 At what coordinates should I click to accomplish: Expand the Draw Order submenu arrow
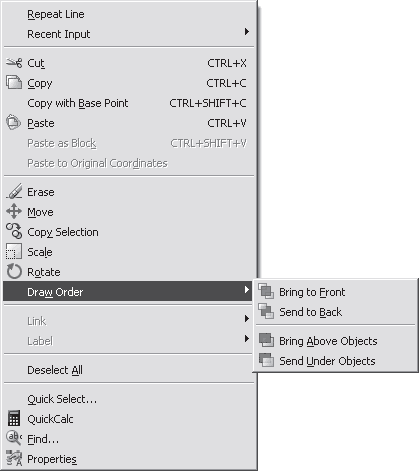(246, 290)
